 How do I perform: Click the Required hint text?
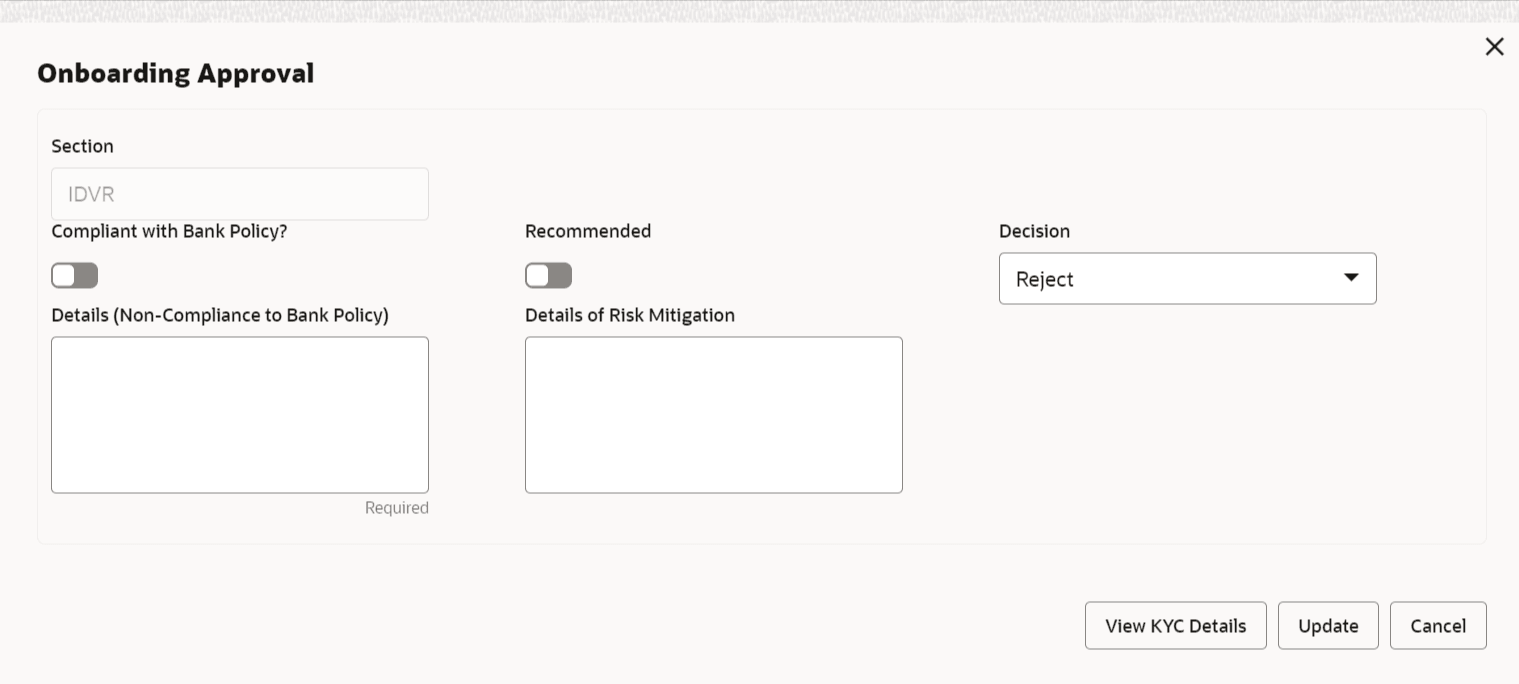[397, 508]
